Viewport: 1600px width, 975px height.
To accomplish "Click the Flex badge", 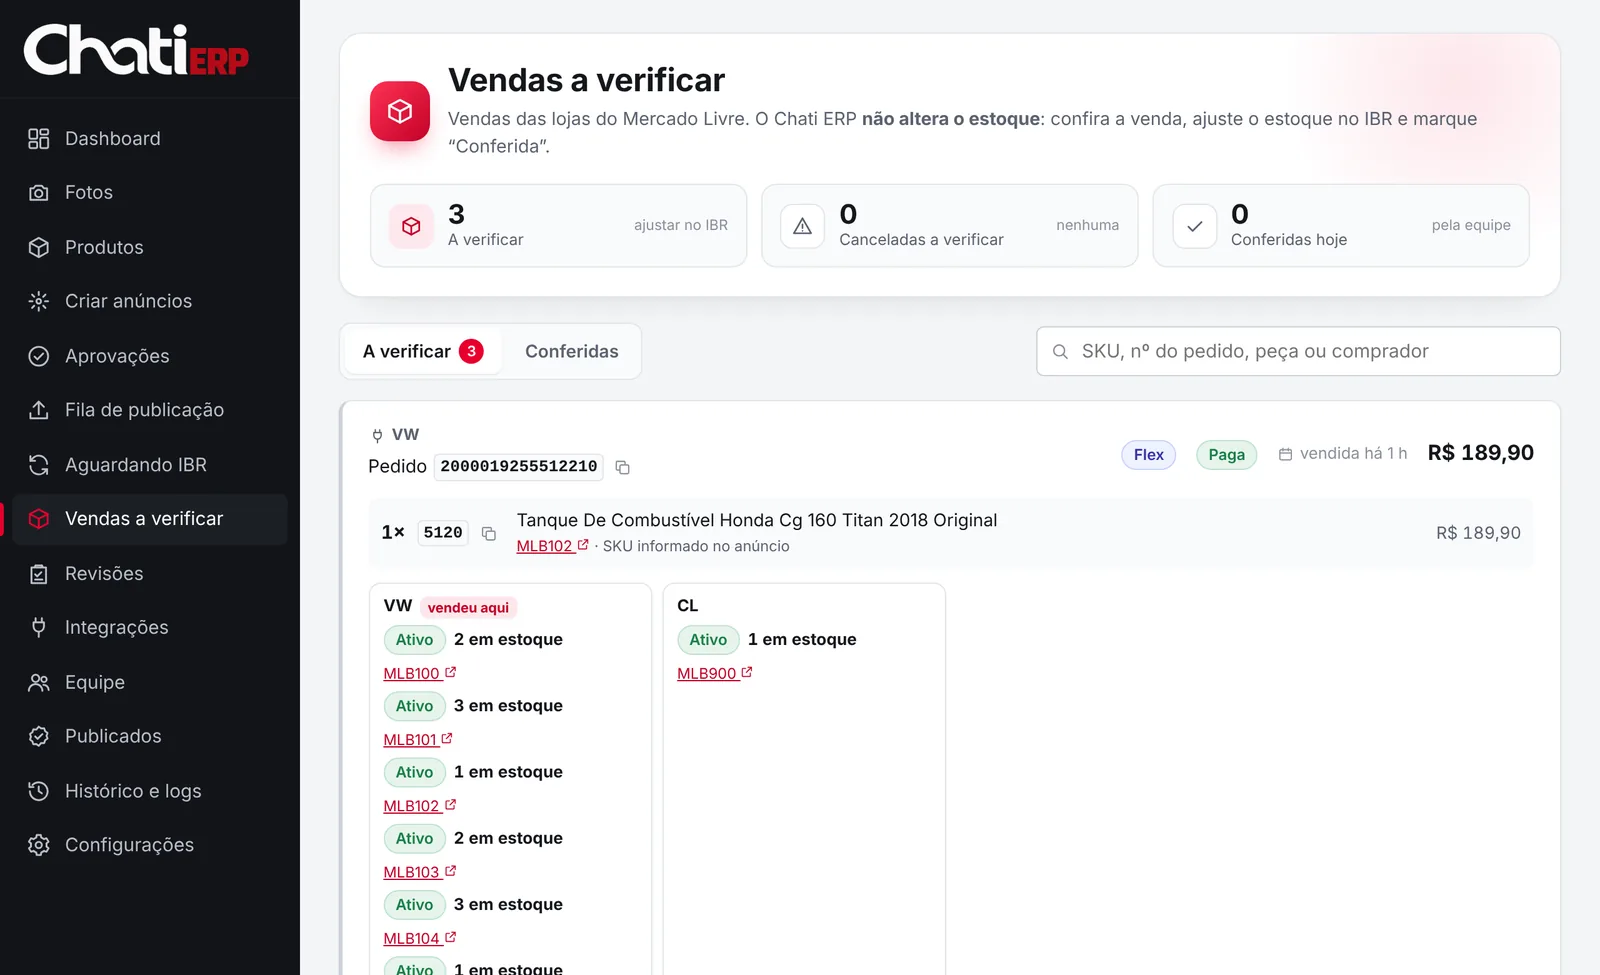I will (1149, 455).
